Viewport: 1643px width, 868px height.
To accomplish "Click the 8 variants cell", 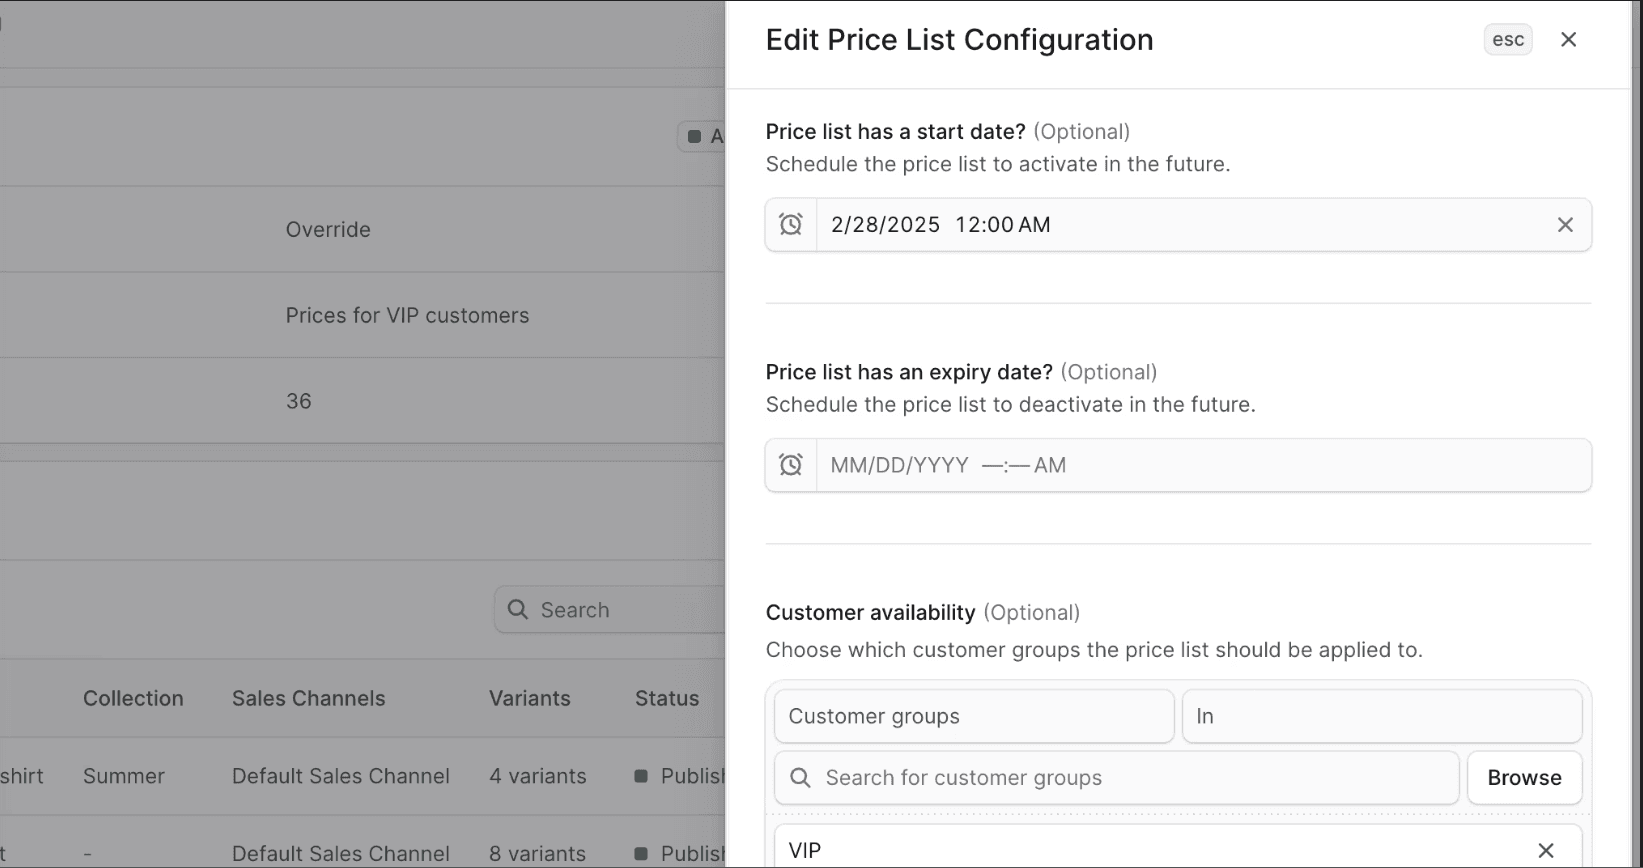I will click(537, 854).
